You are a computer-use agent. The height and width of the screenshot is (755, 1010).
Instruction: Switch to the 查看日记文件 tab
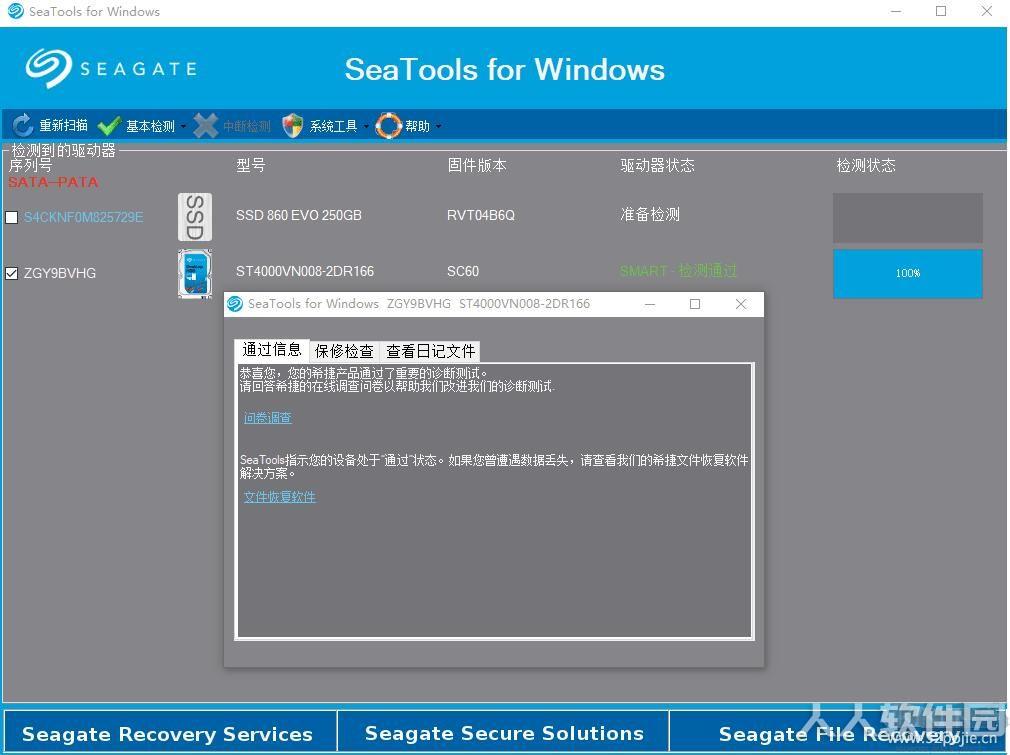(430, 351)
